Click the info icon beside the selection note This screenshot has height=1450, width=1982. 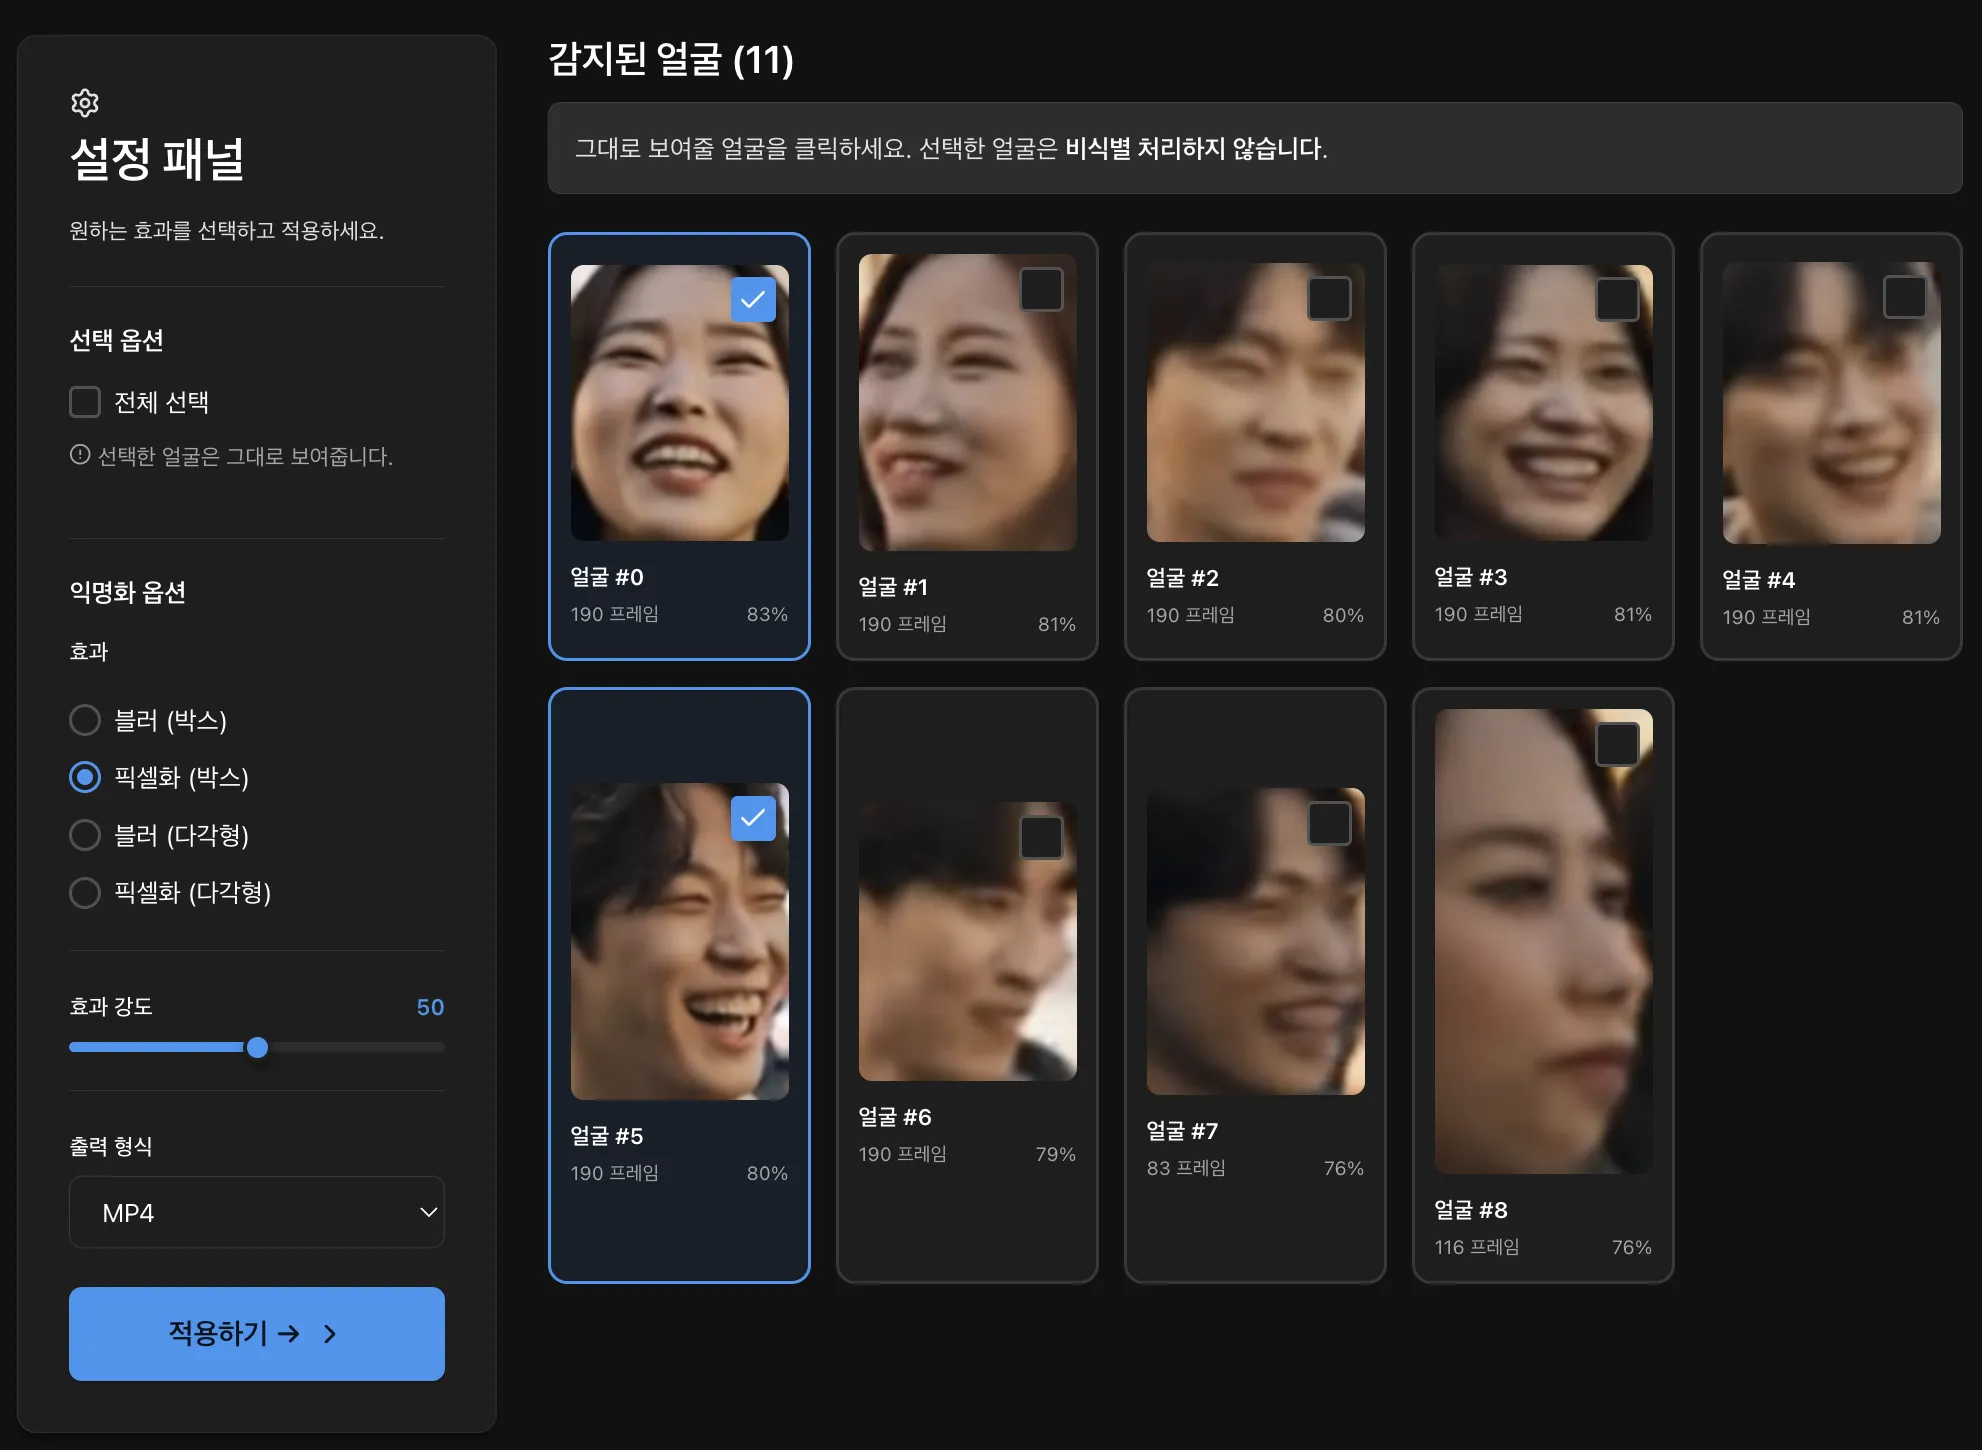82,457
